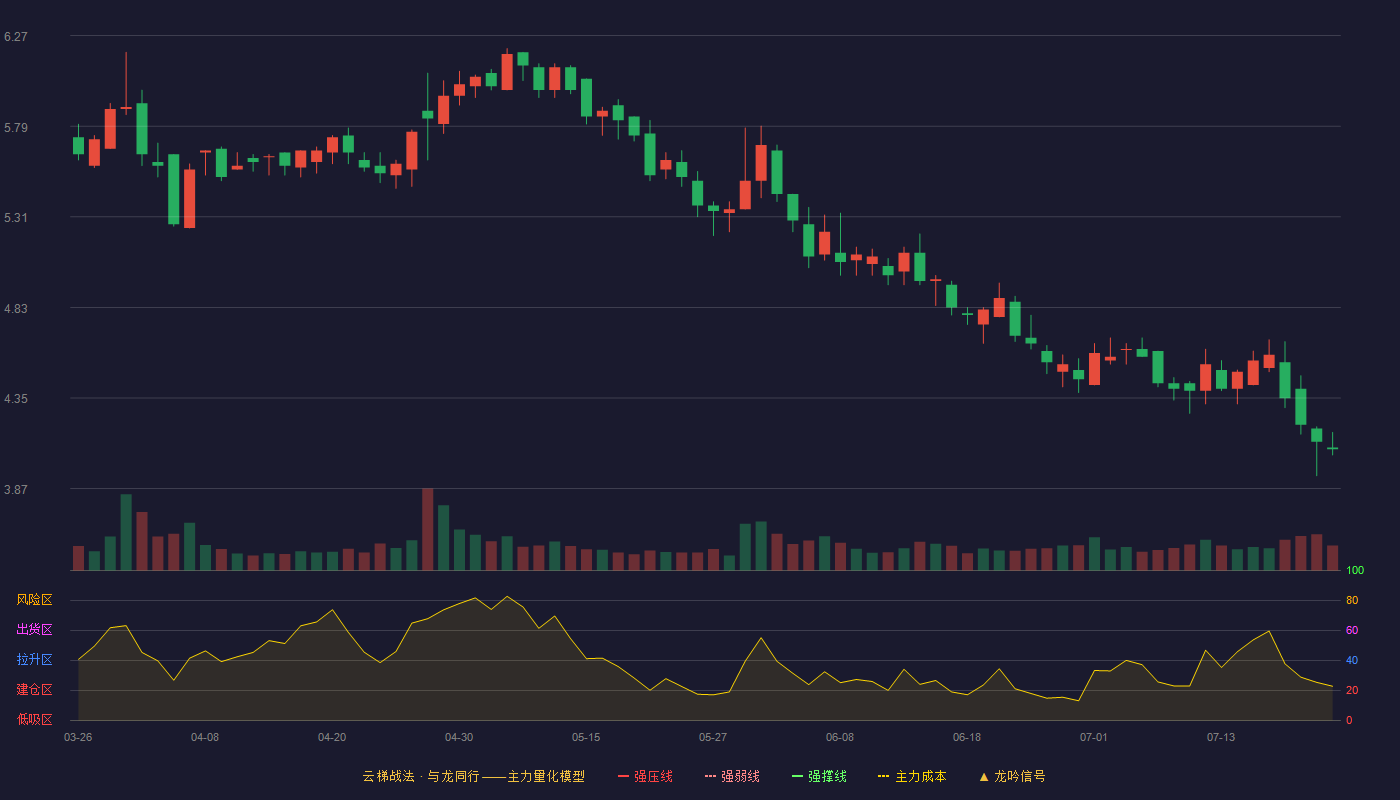Select the 06-18 date label
The width and height of the screenshot is (1400, 800).
coord(967,737)
